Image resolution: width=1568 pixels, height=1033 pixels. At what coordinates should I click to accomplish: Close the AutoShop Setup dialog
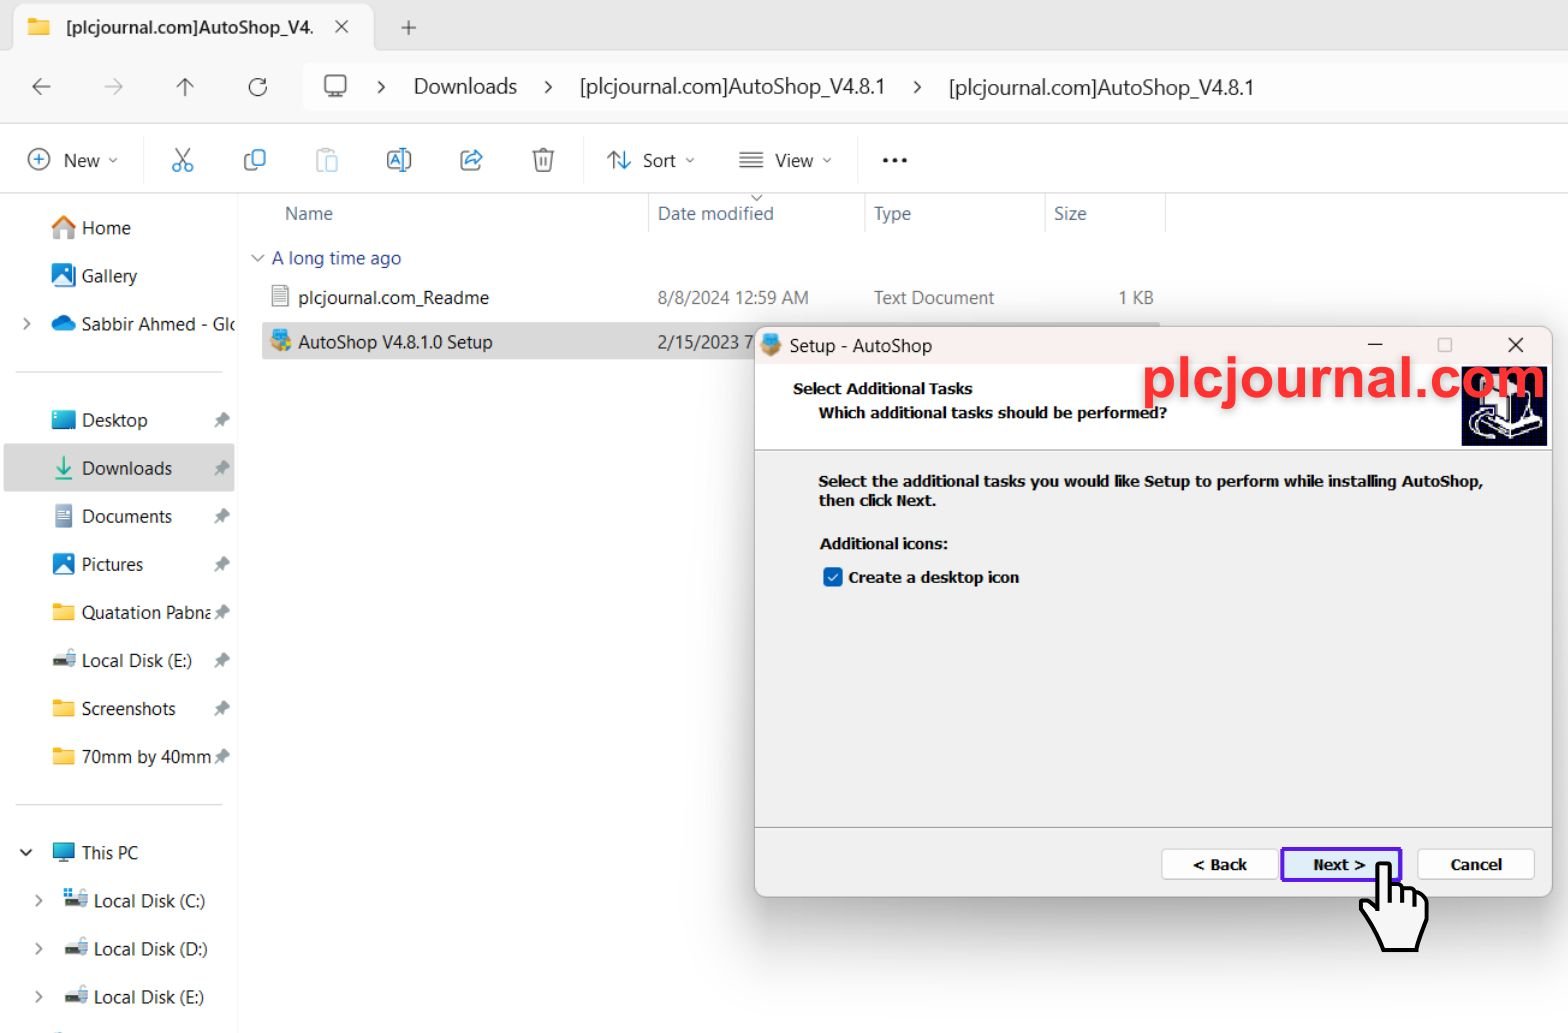[1515, 345]
